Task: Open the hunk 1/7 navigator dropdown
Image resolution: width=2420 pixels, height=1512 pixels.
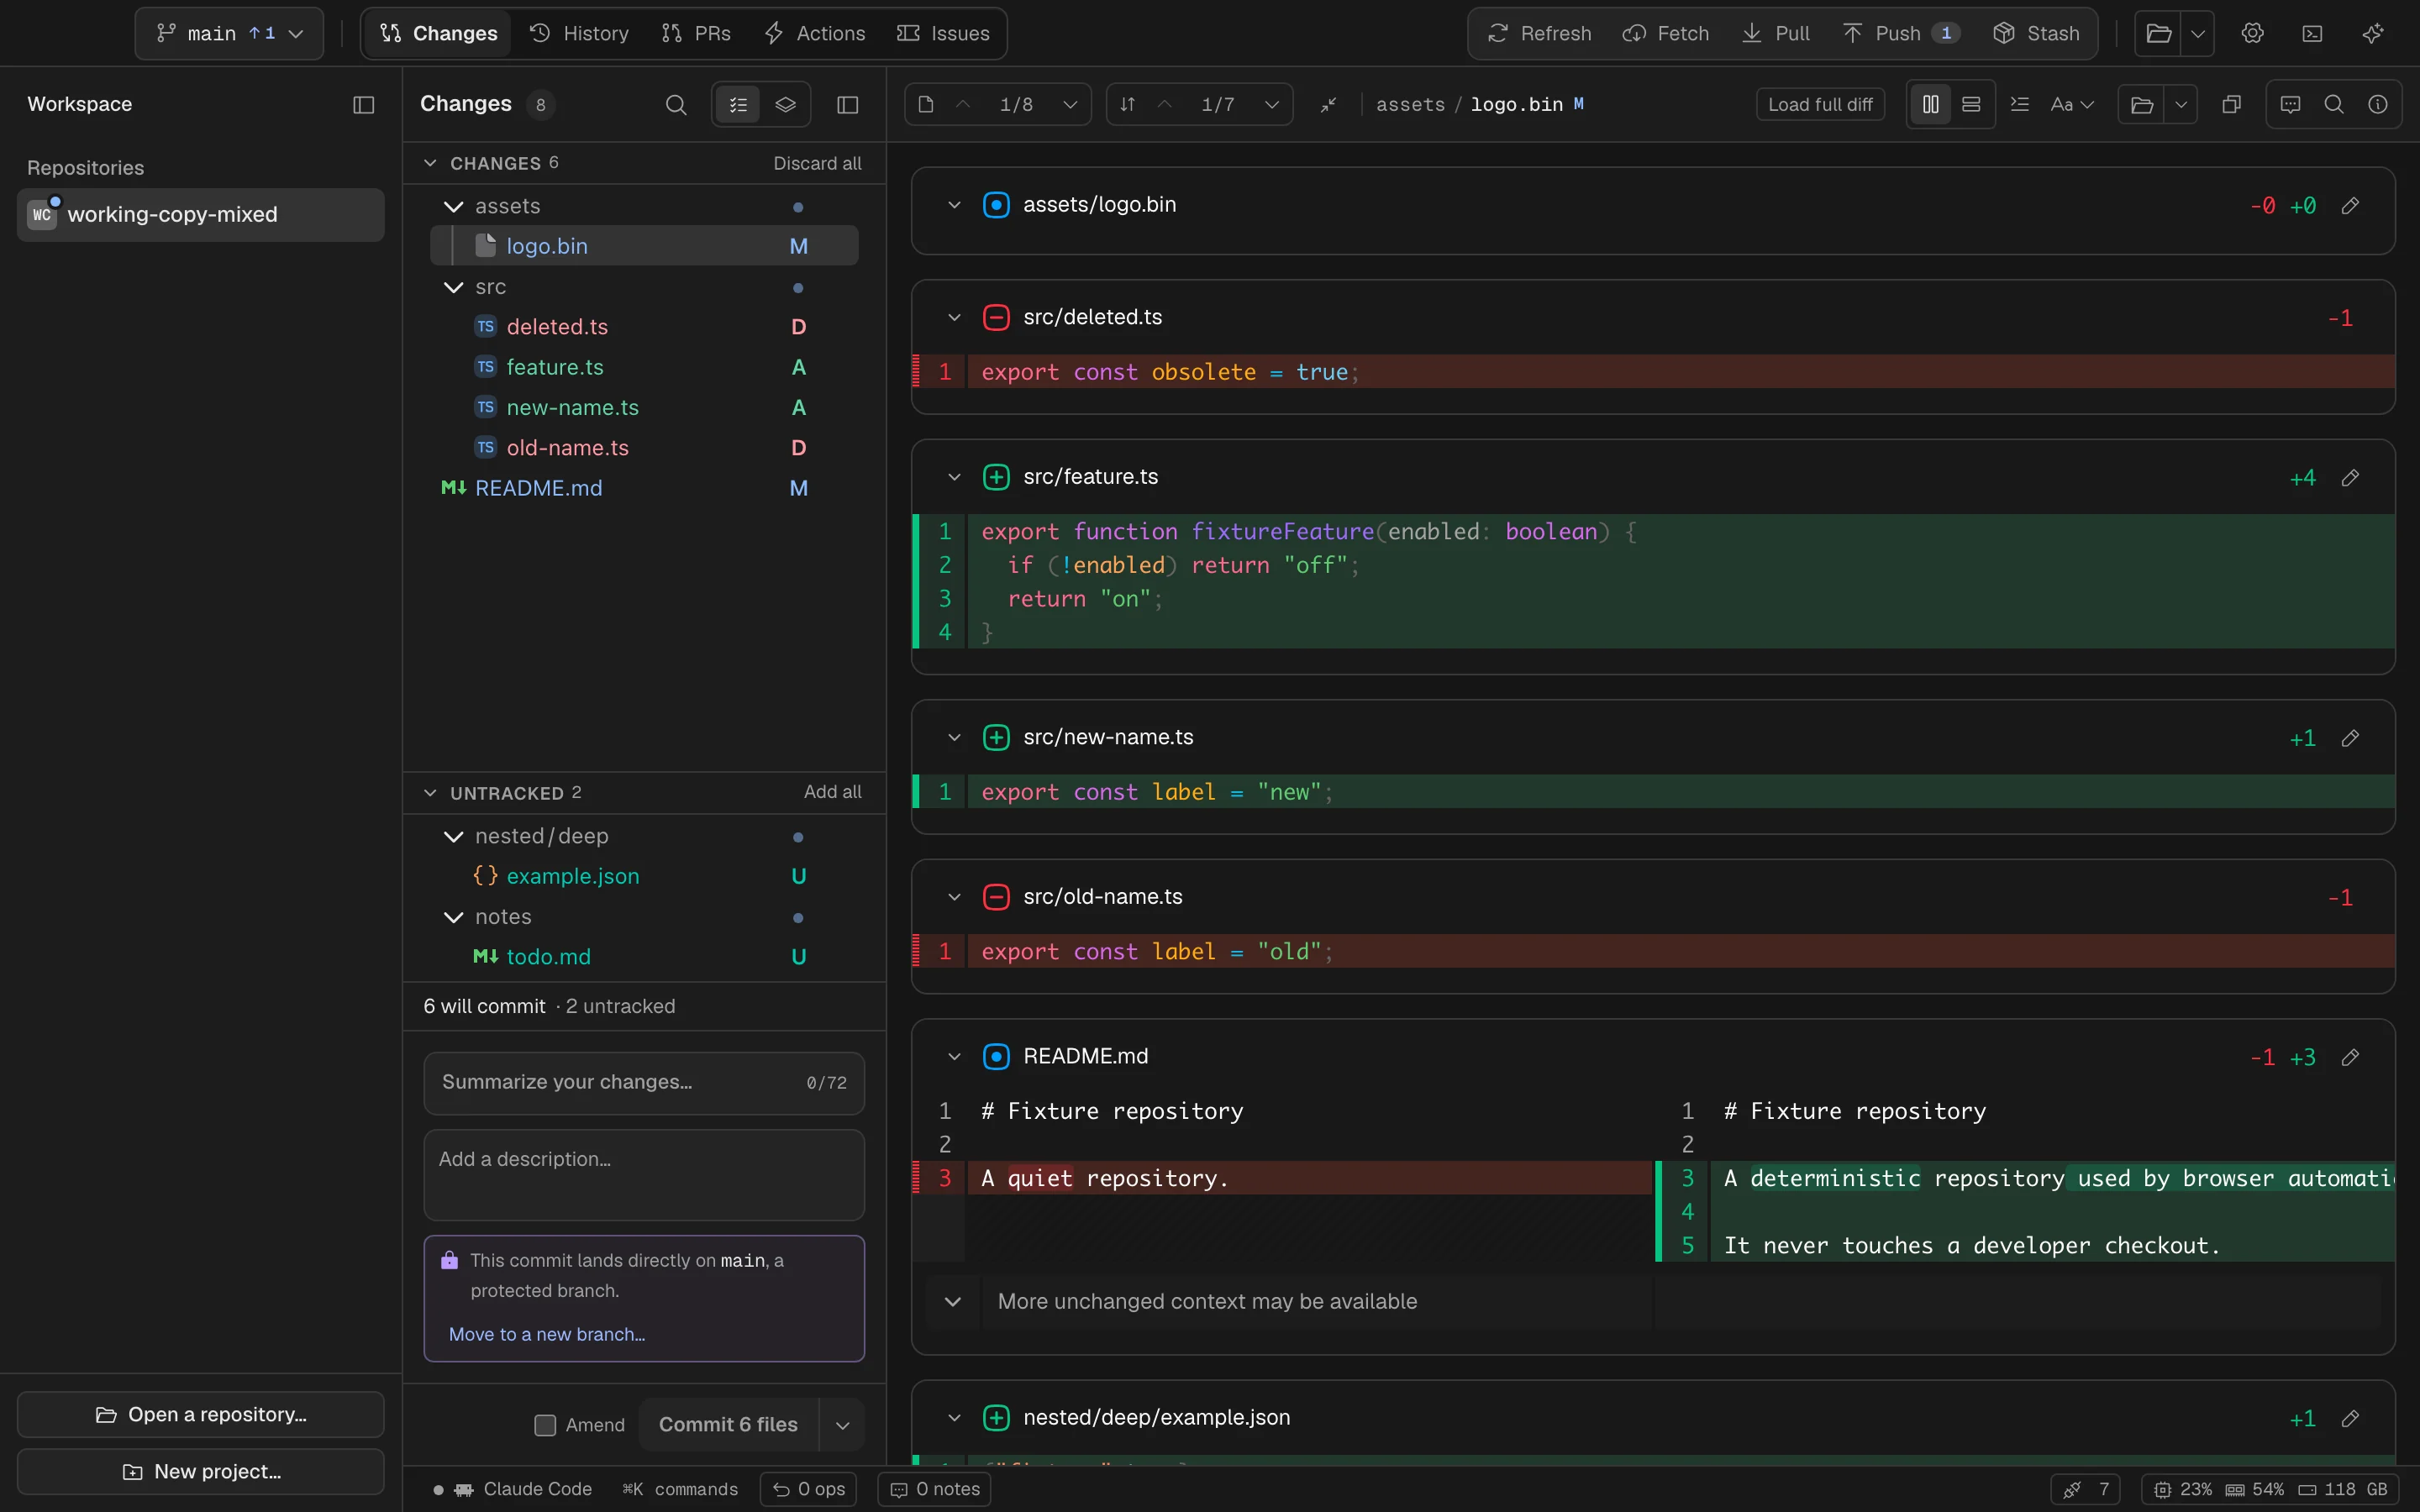Action: pos(1271,104)
